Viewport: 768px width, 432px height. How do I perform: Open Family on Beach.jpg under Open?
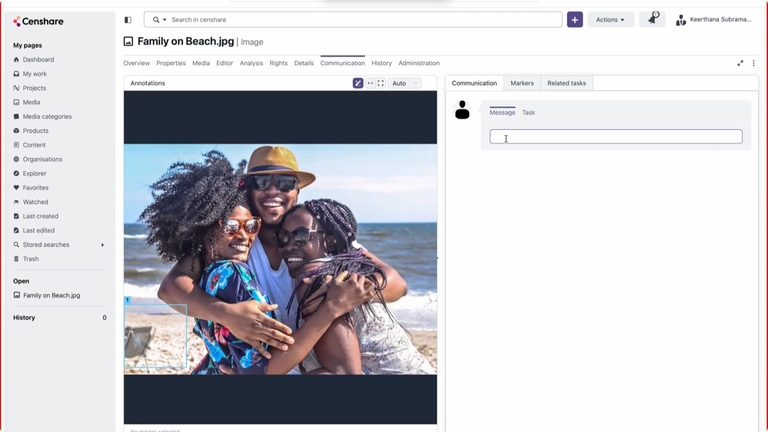coord(51,295)
